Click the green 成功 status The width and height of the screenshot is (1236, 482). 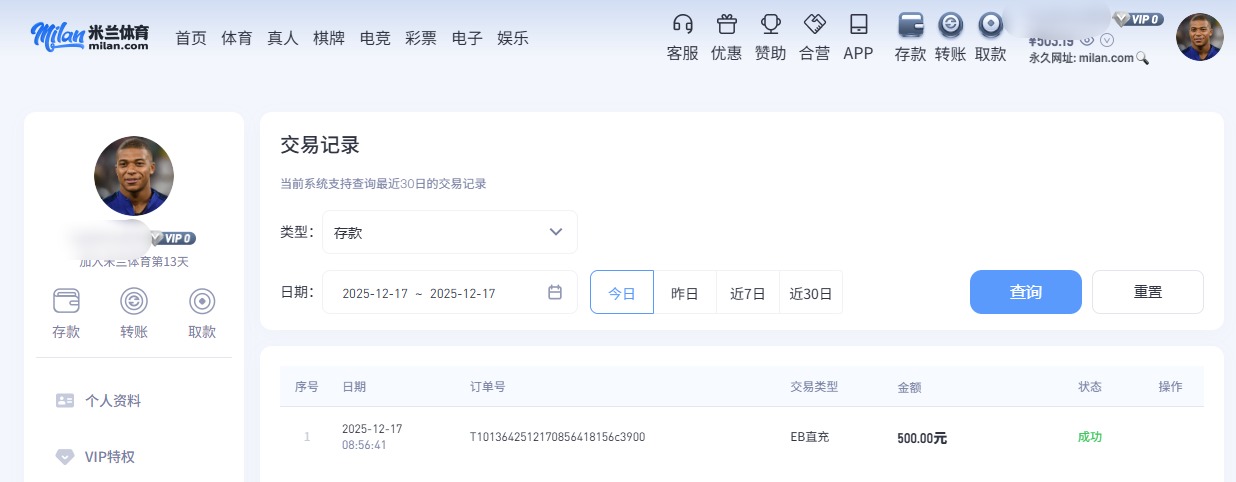coord(1090,437)
